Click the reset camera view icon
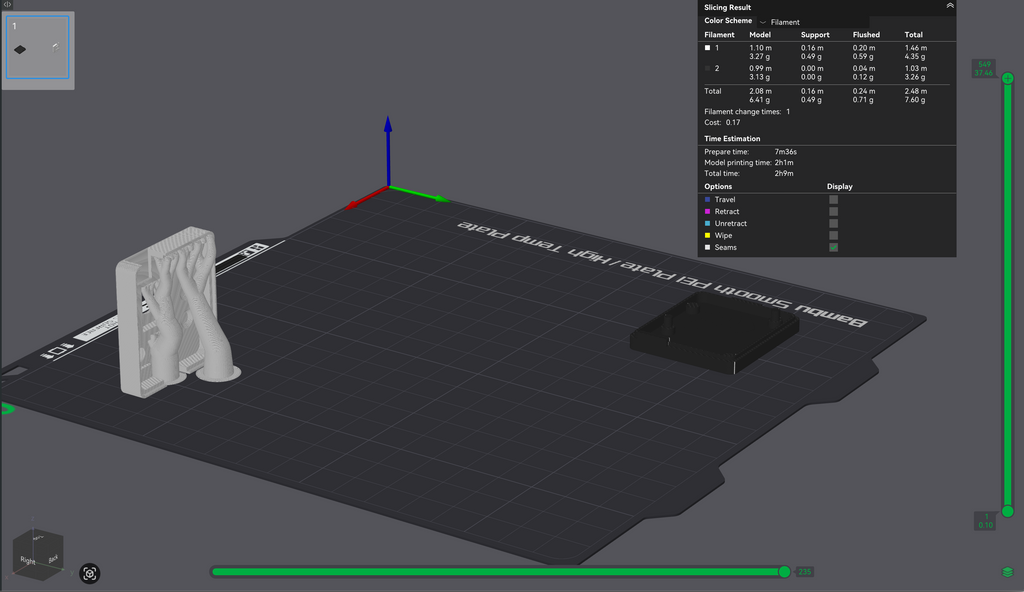 tap(89, 573)
